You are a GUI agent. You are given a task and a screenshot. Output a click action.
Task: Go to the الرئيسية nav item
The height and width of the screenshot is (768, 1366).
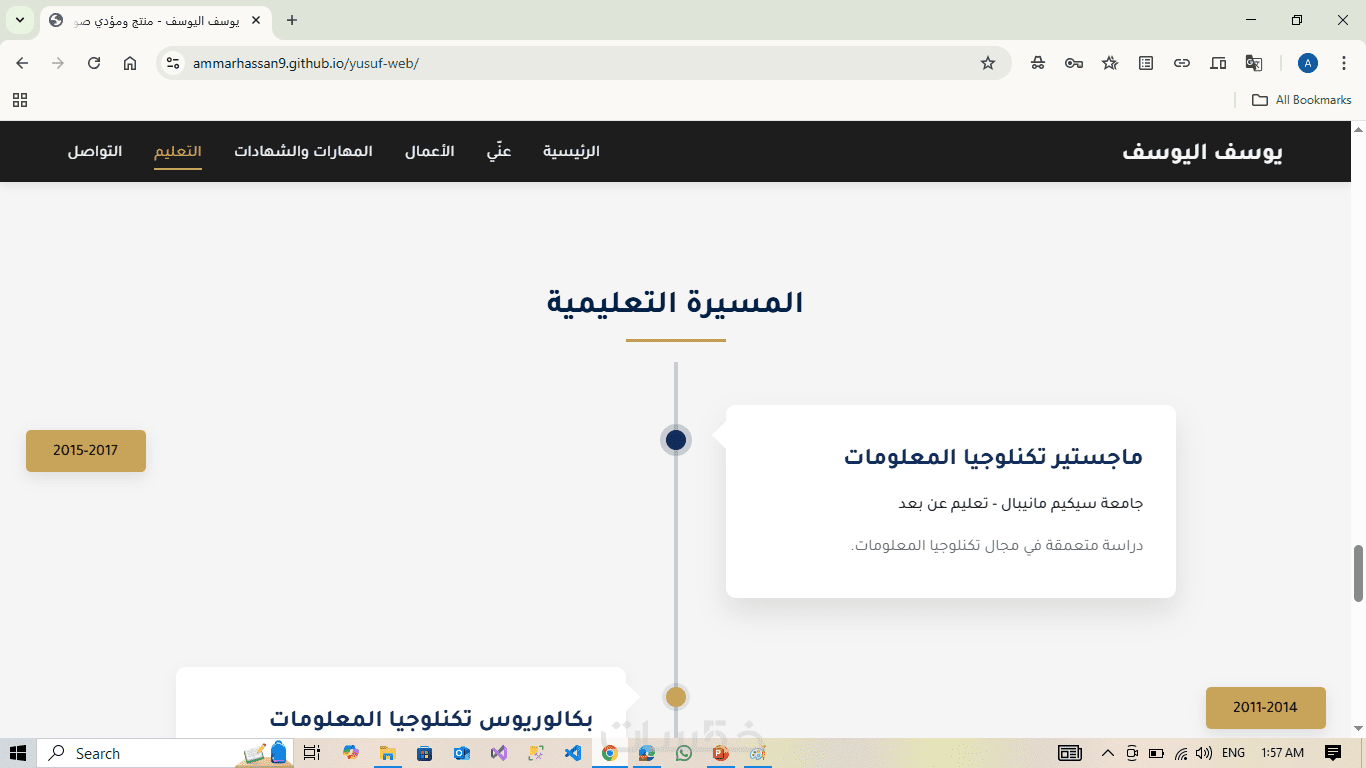coord(571,151)
